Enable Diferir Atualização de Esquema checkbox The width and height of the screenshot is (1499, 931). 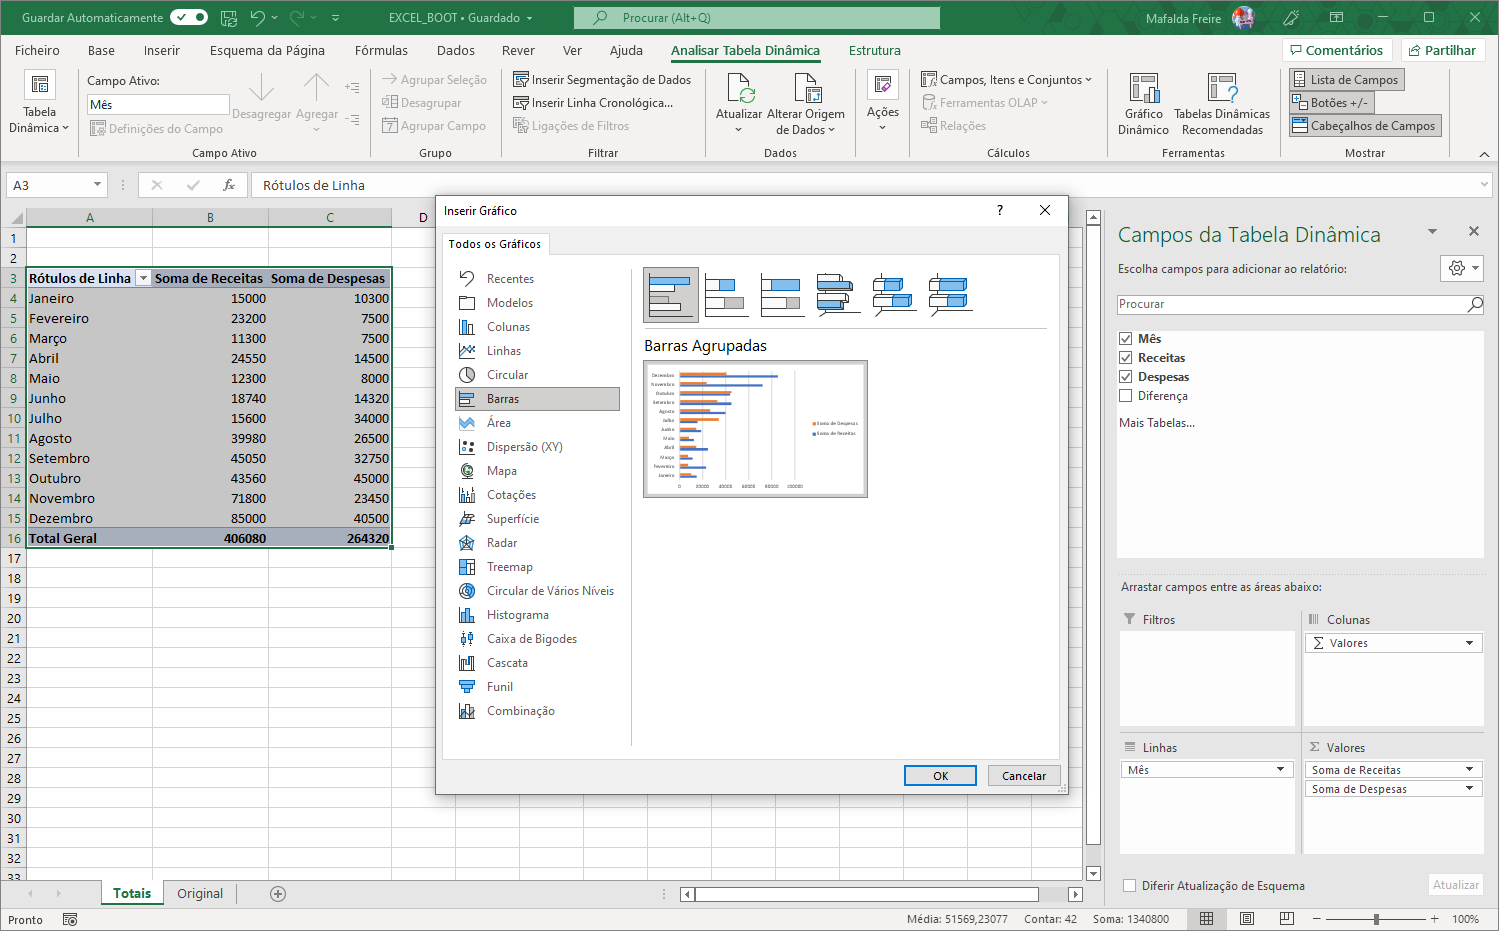tap(1130, 886)
